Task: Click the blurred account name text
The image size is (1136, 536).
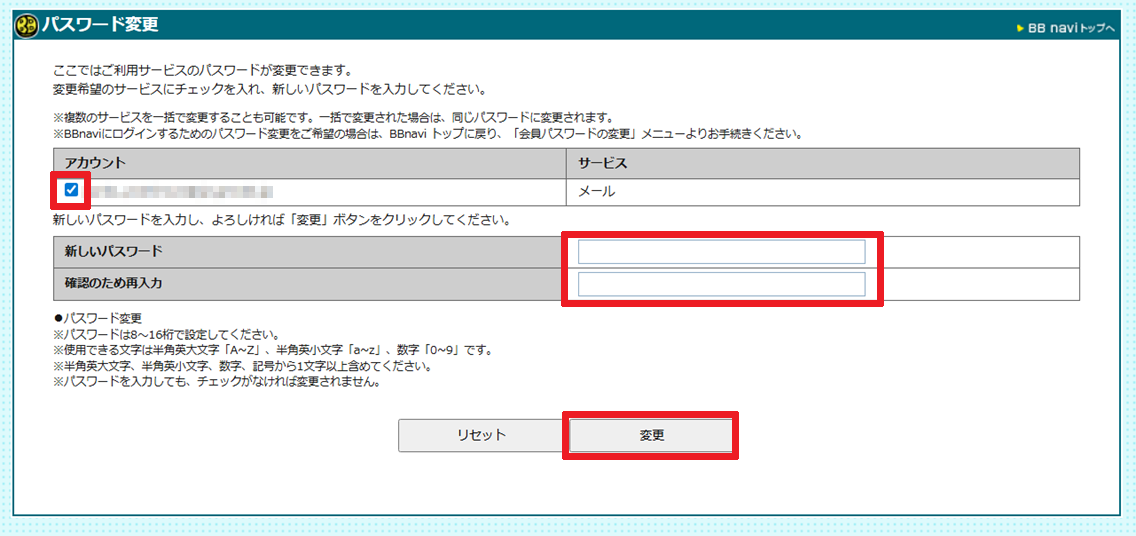Action: pyautogui.click(x=182, y=190)
